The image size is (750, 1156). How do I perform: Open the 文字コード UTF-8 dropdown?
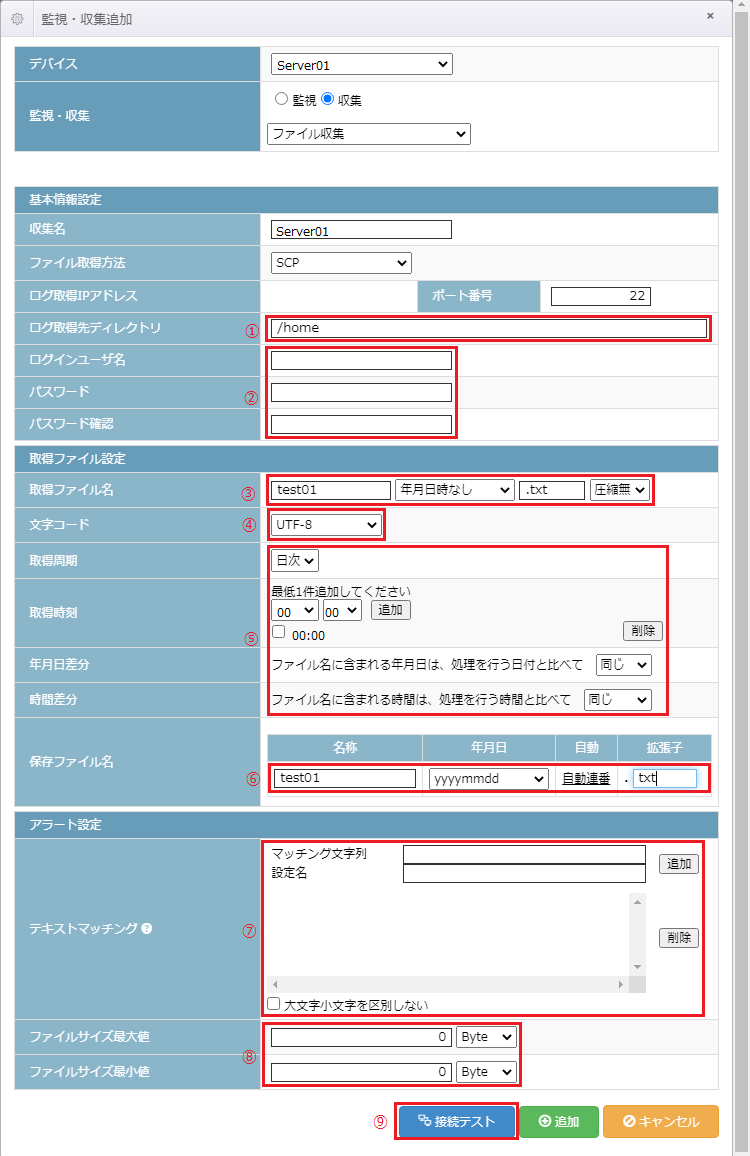coord(326,525)
